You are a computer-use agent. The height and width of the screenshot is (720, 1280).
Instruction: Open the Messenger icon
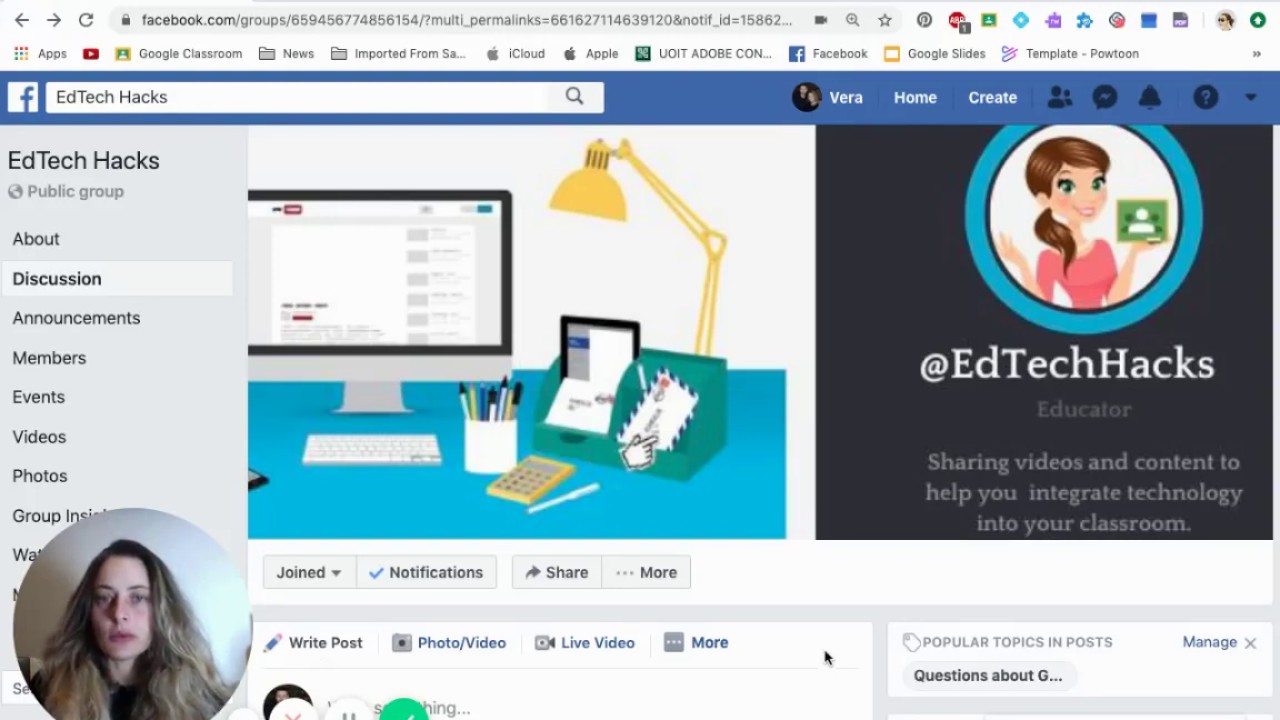coord(1104,97)
